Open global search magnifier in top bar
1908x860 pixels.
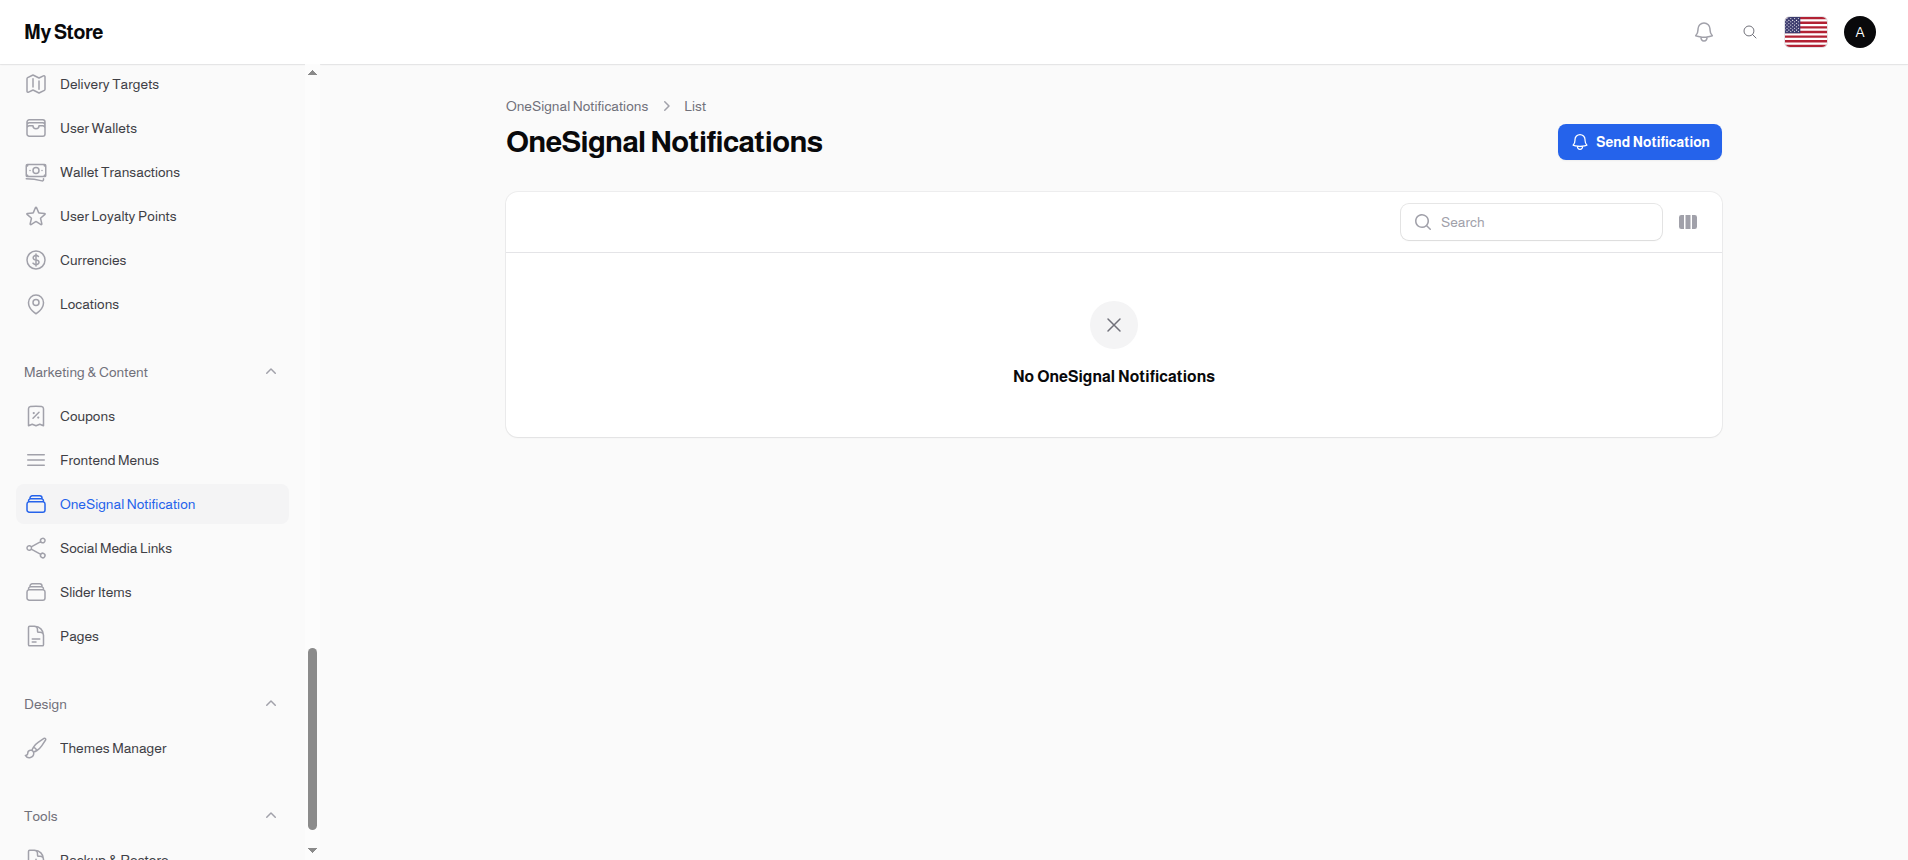click(x=1750, y=32)
